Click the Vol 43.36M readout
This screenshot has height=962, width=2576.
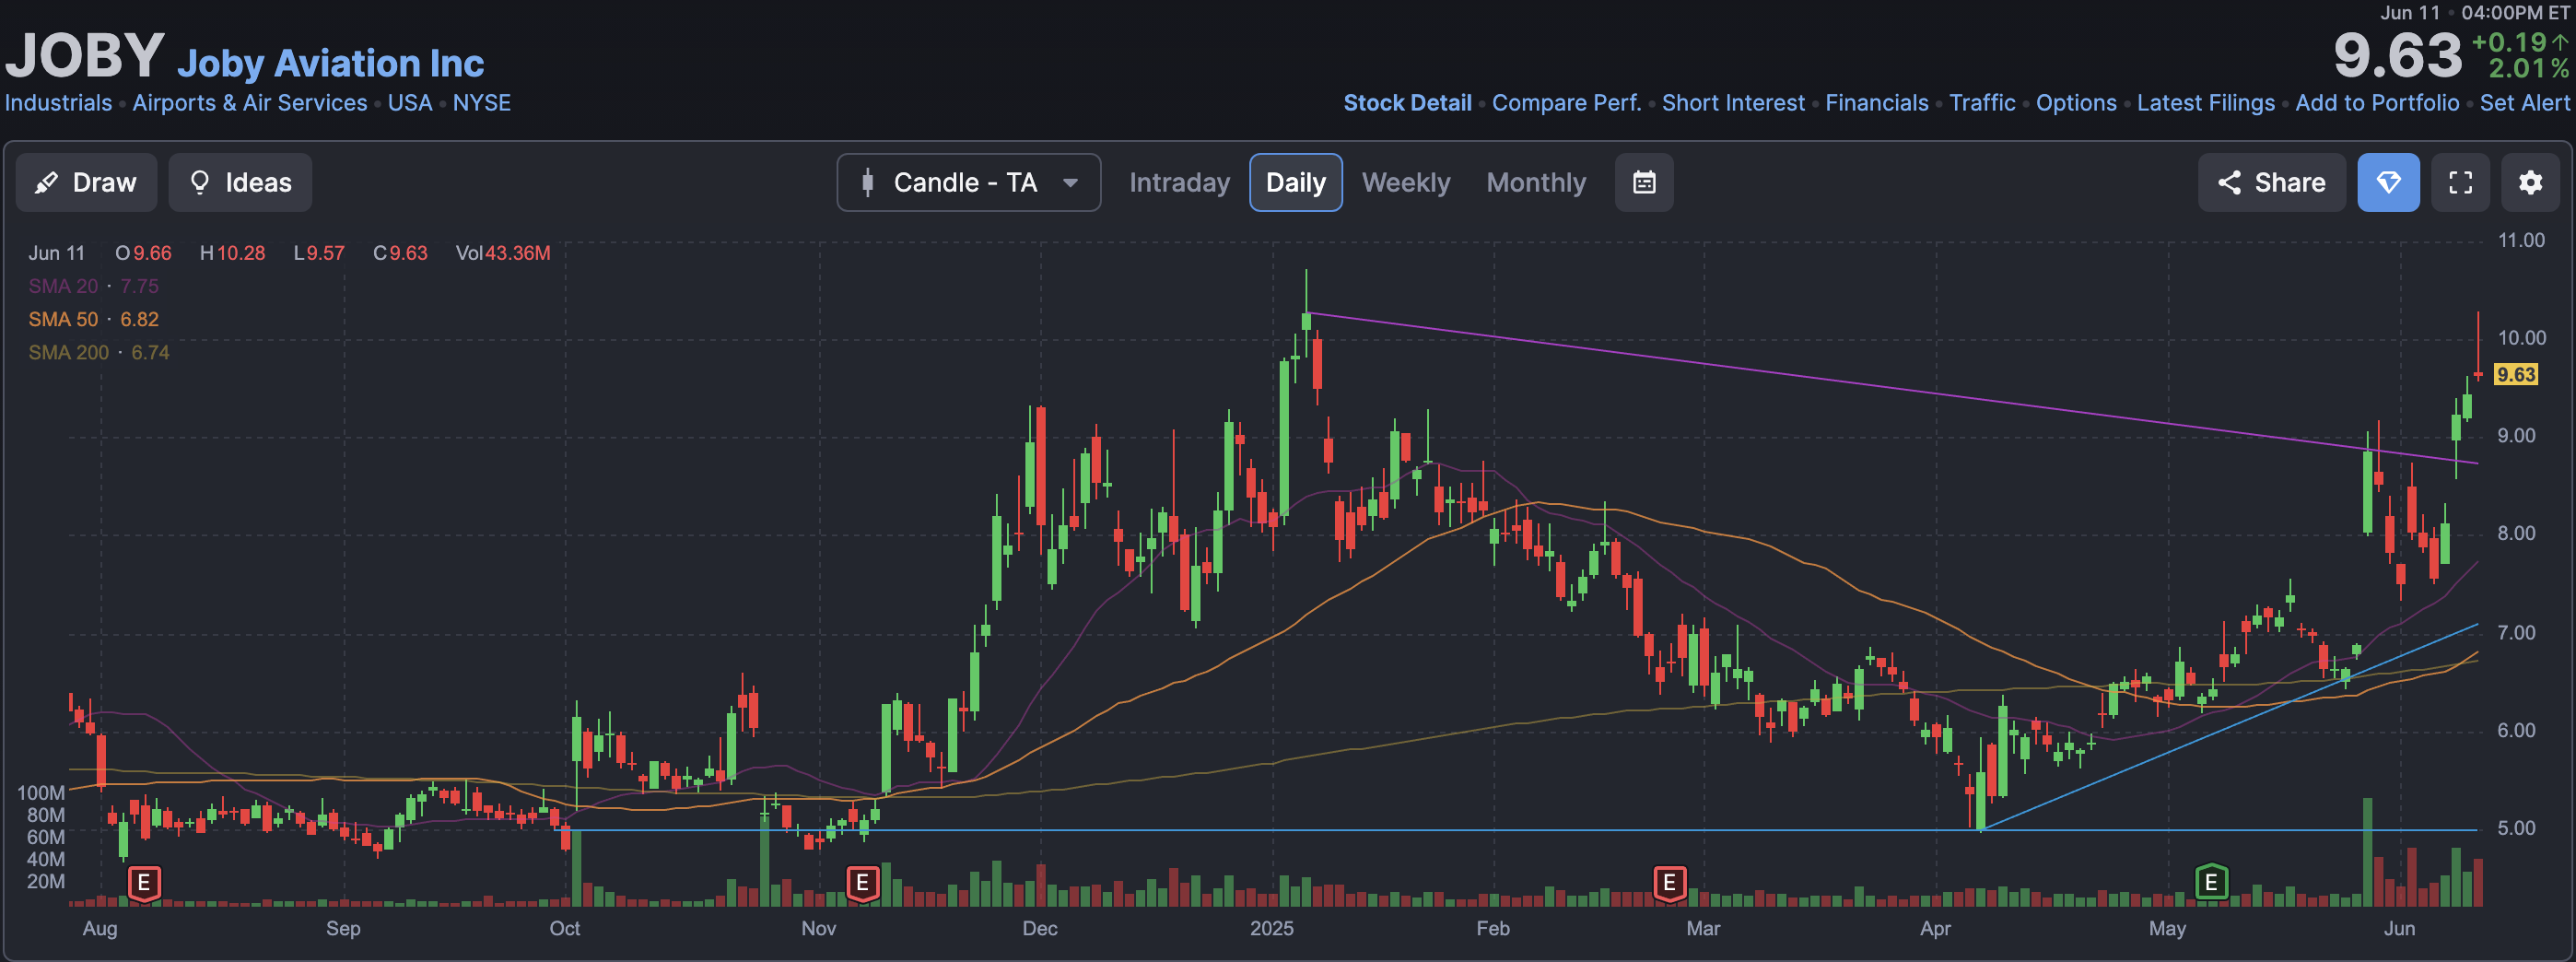(x=503, y=253)
